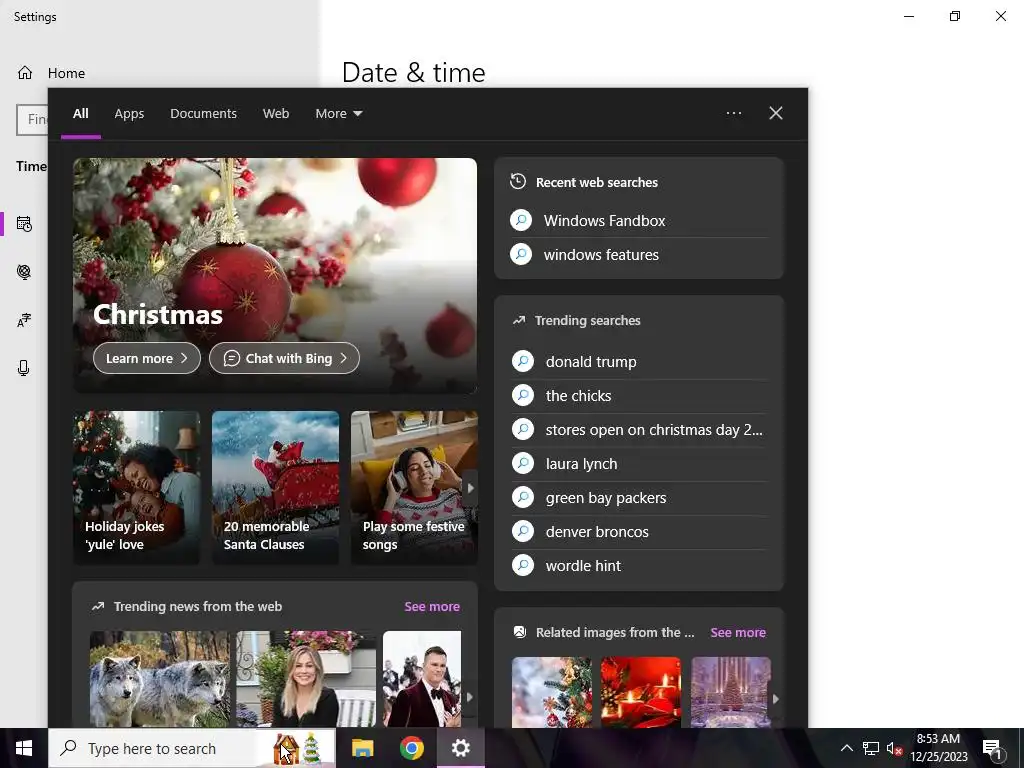1024x768 pixels.
Task: Restore down the Settings window
Action: (x=955, y=16)
